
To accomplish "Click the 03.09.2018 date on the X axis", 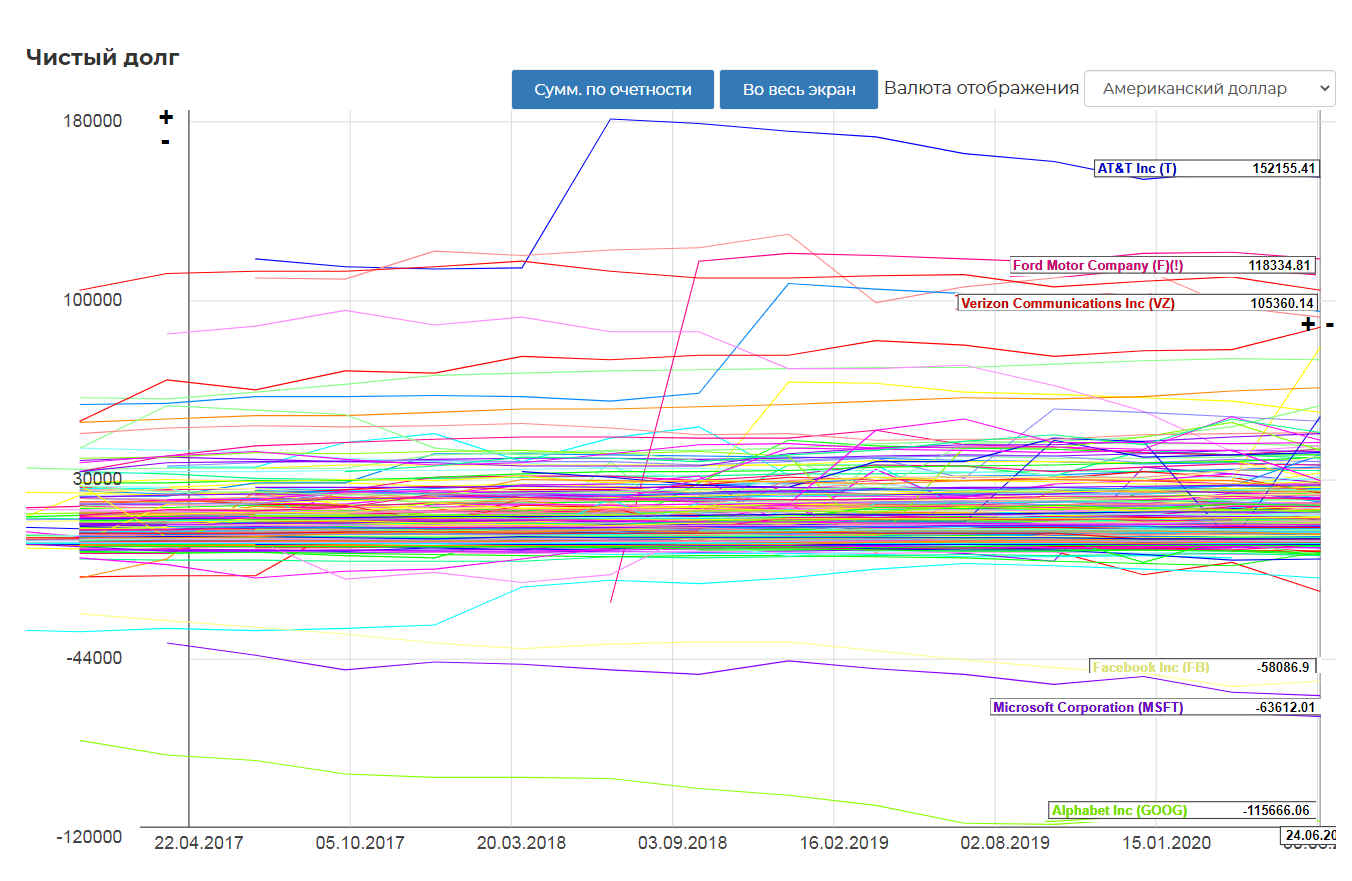I will 682,843.
